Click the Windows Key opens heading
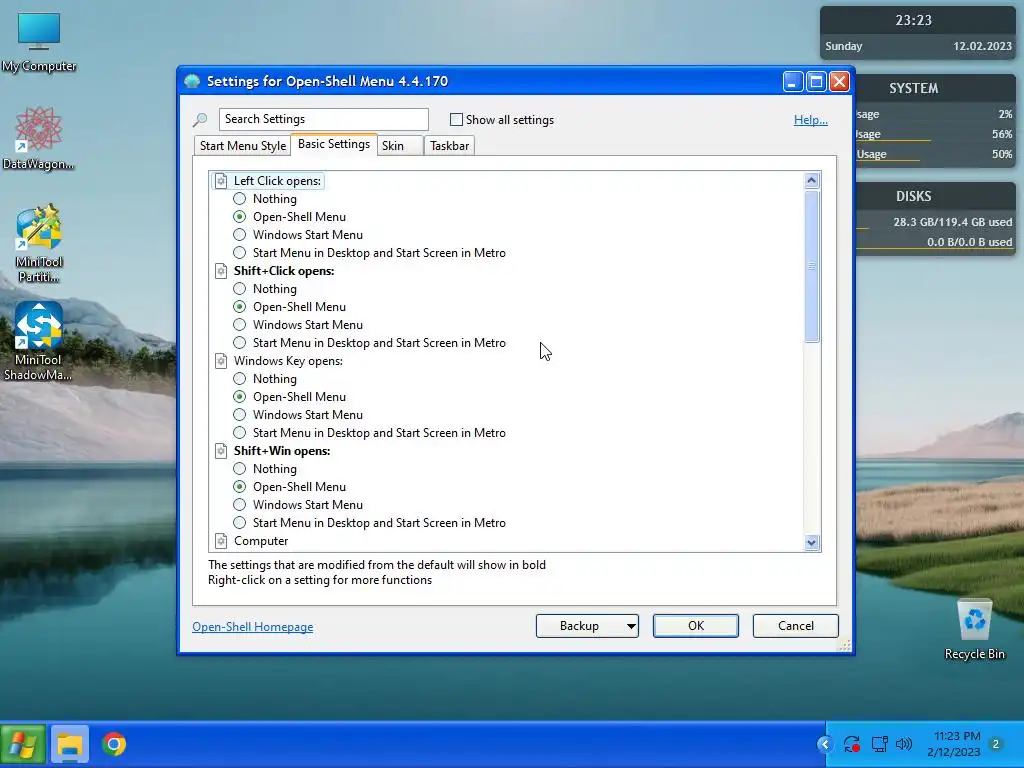This screenshot has height=768, width=1024. pyautogui.click(x=288, y=361)
